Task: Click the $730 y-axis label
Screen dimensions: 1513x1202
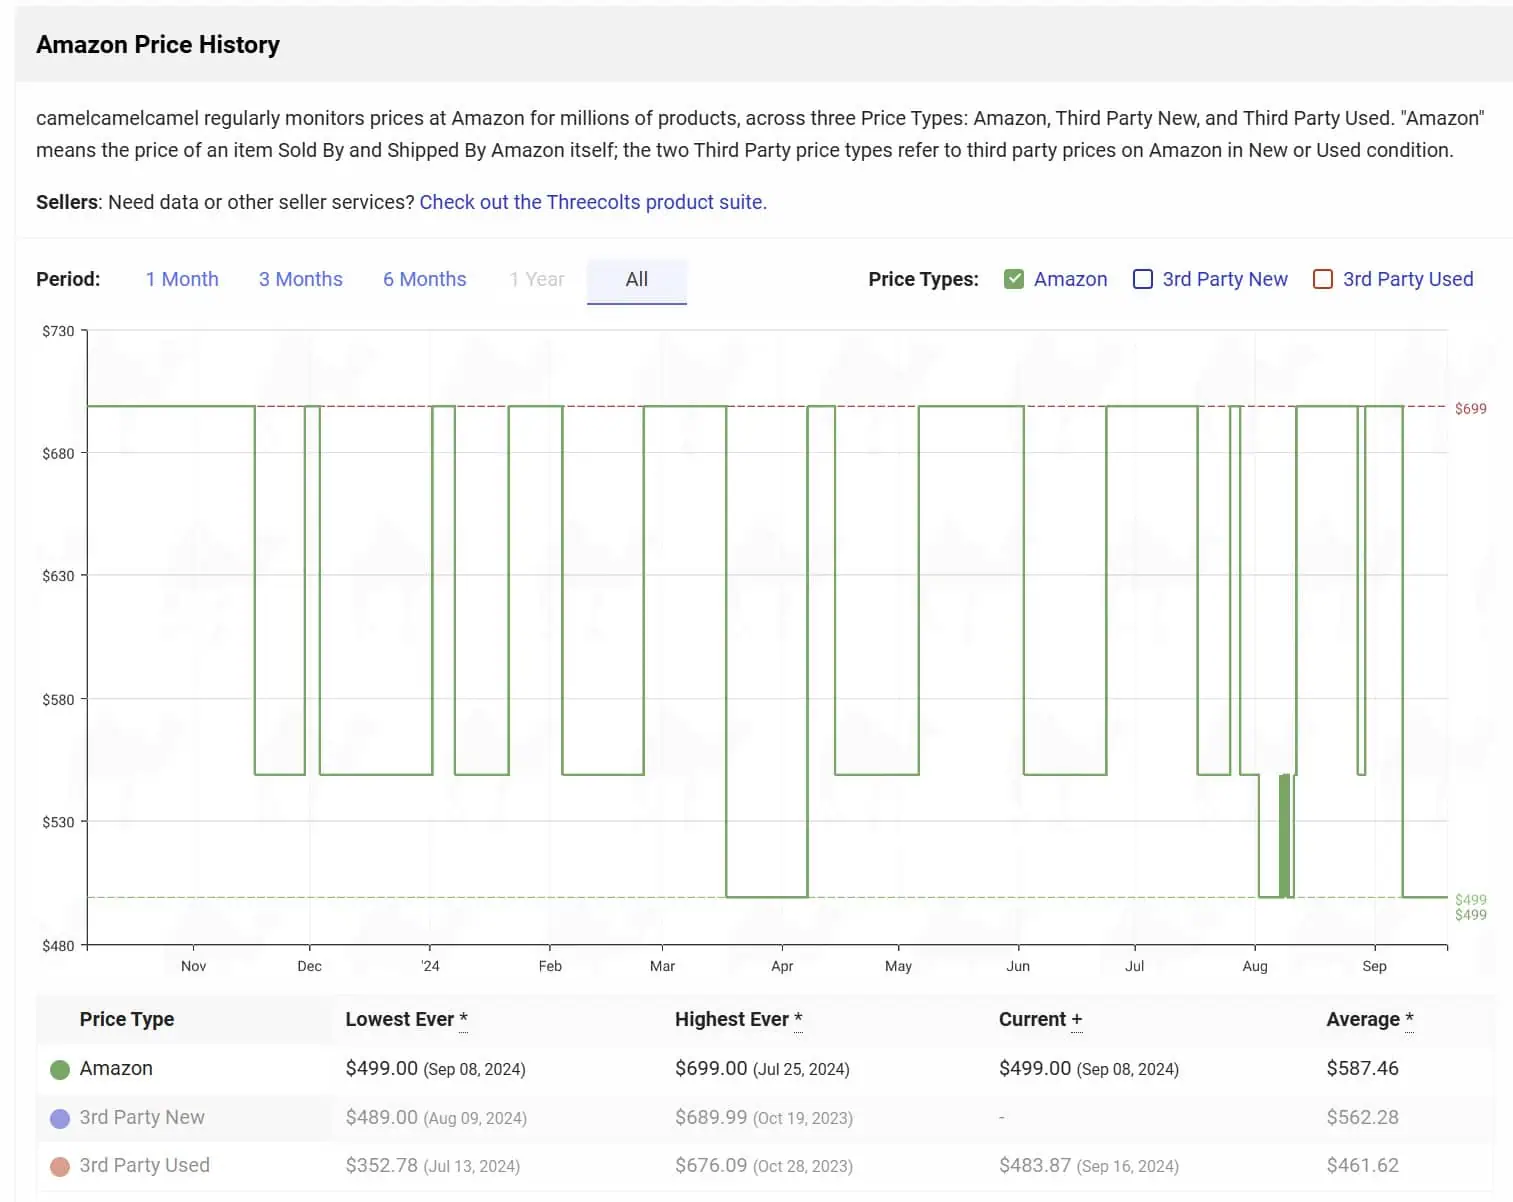Action: tap(58, 331)
